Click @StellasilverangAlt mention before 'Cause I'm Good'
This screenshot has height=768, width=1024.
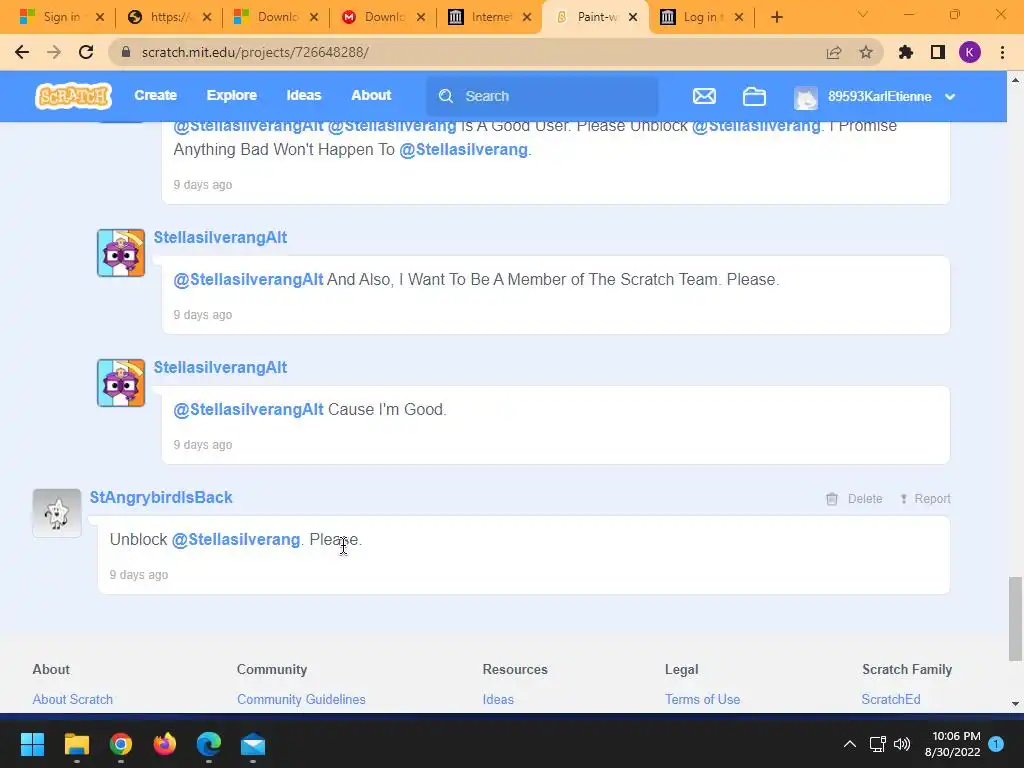(x=248, y=409)
